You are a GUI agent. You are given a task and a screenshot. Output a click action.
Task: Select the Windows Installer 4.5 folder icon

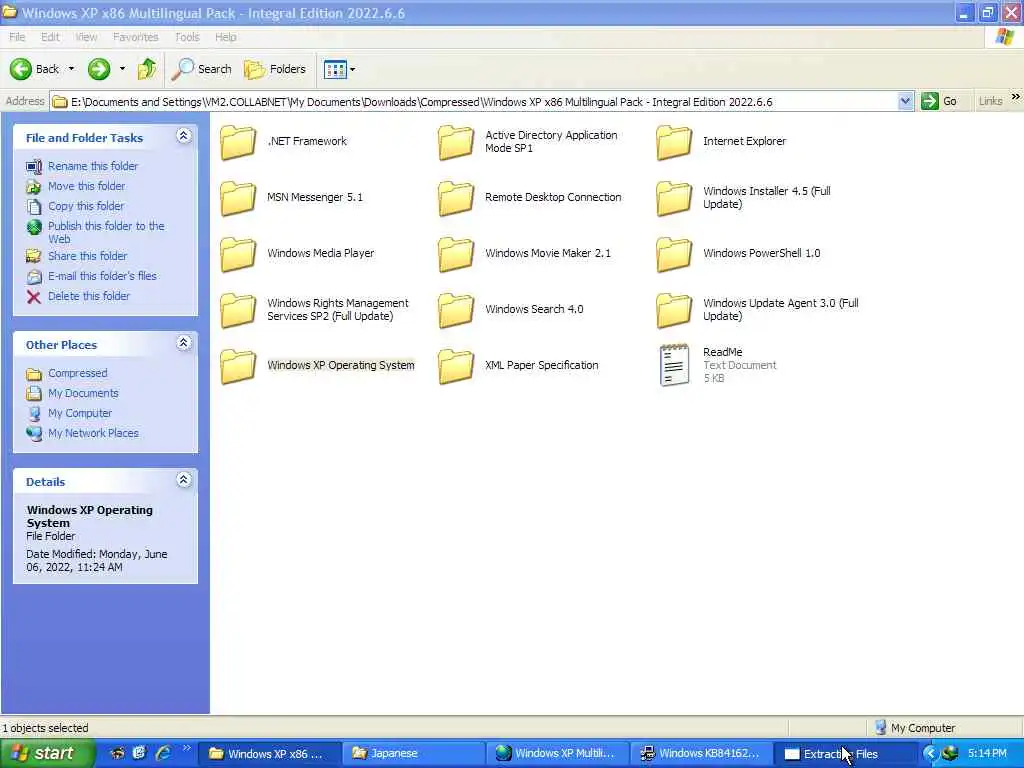tap(674, 198)
